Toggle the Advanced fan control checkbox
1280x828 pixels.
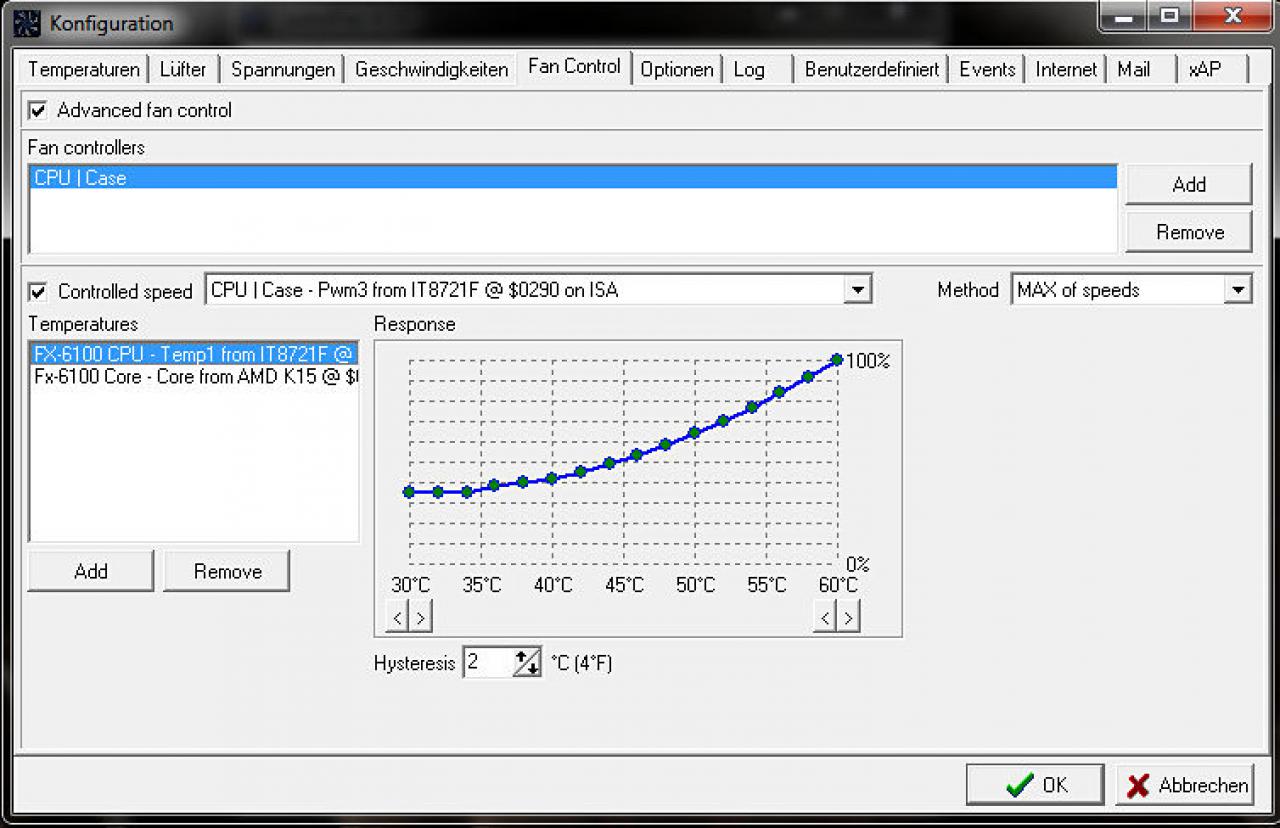(x=38, y=110)
